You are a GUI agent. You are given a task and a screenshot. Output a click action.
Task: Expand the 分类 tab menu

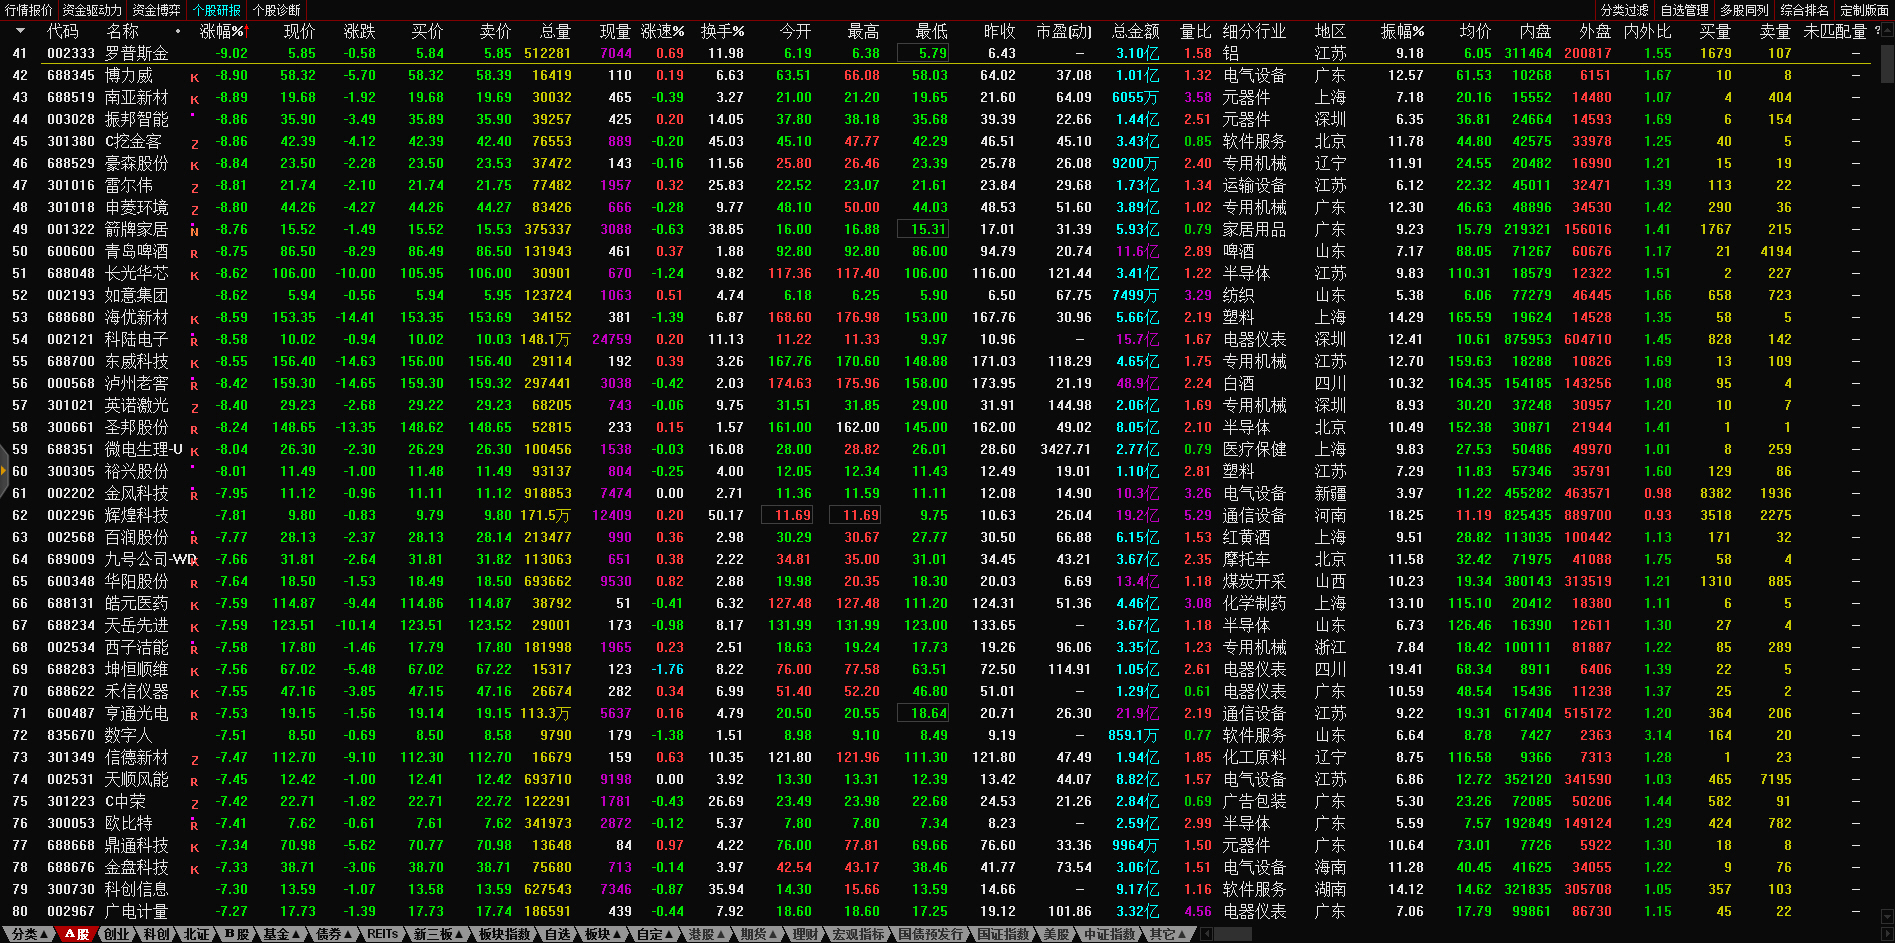(x=29, y=934)
